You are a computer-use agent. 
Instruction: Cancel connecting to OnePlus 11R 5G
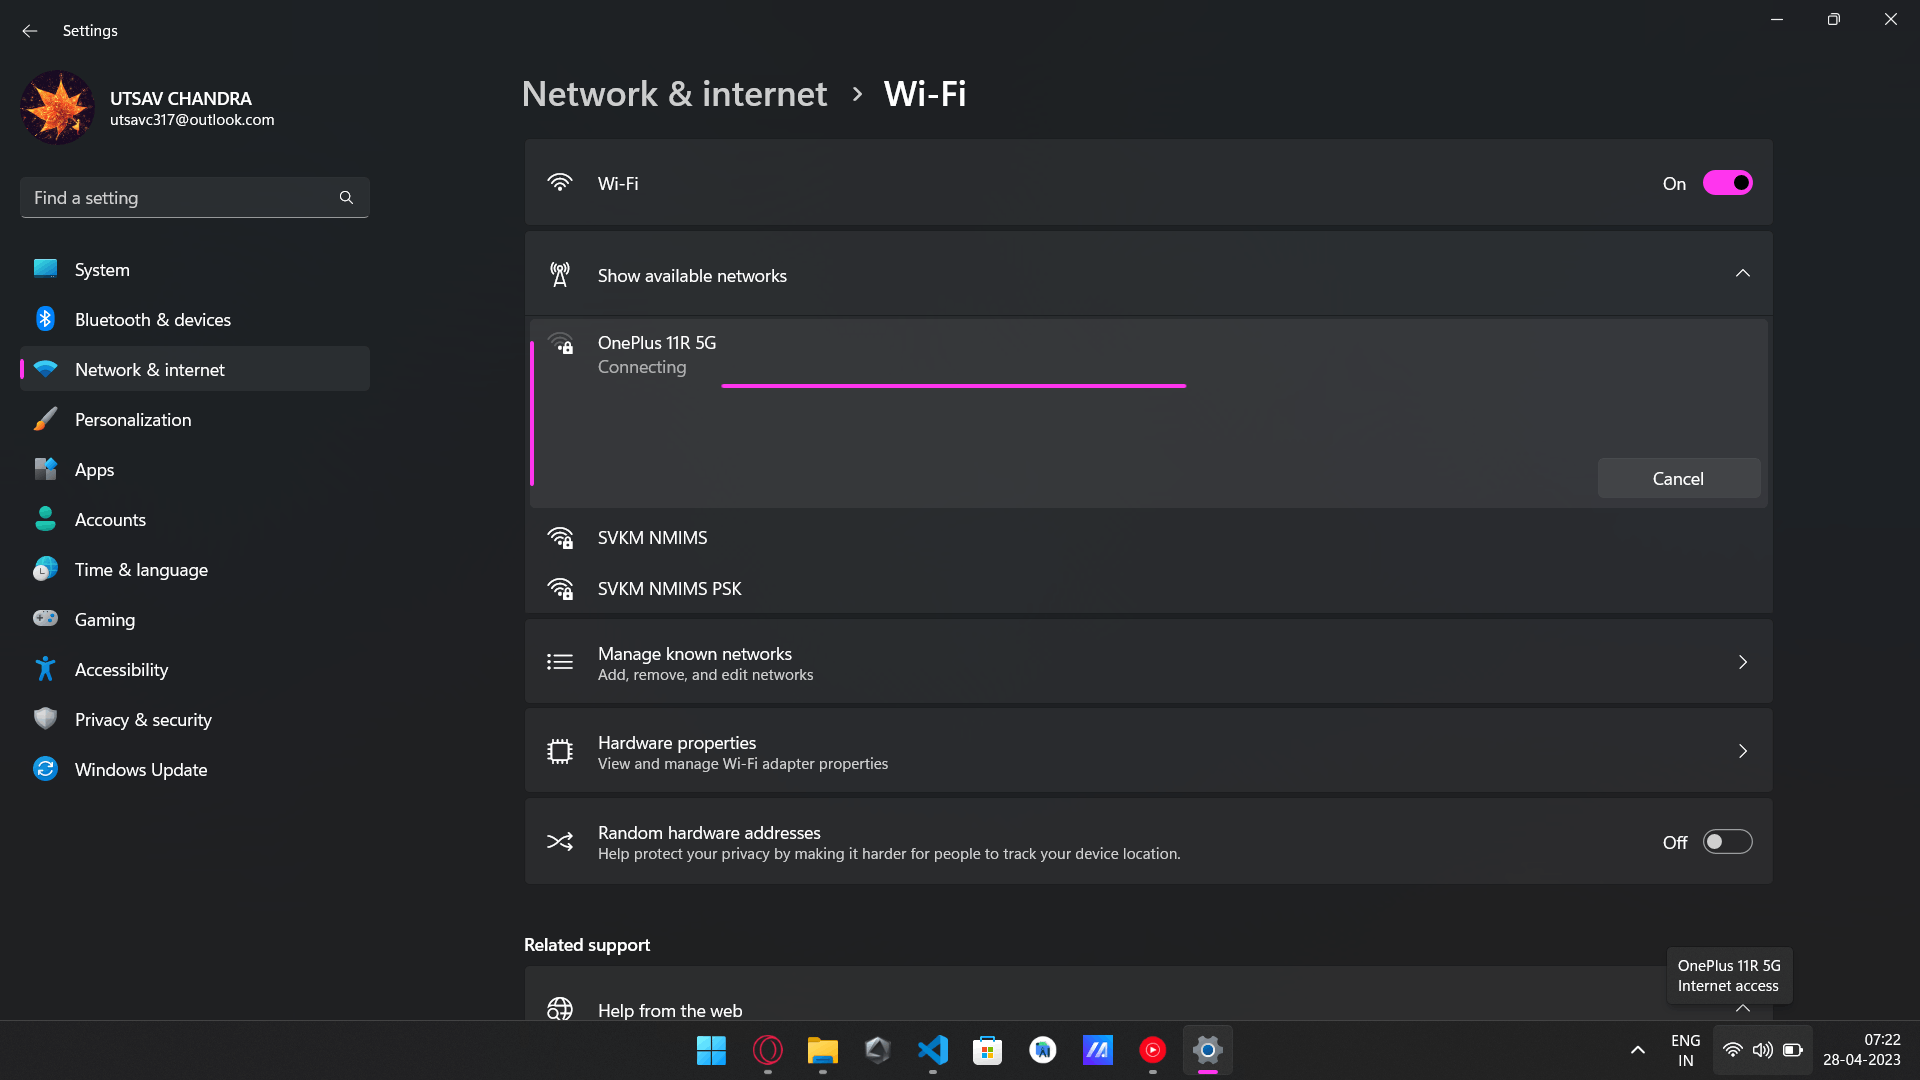point(1678,478)
